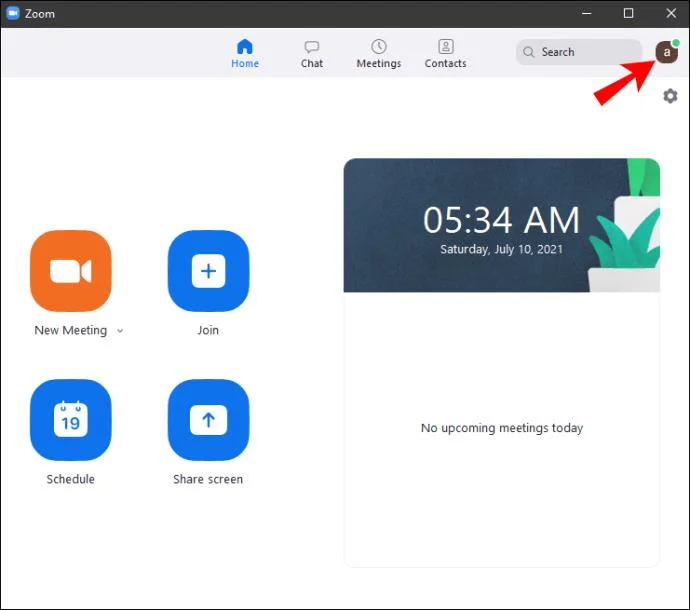
Task: Minimize the Zoom window
Action: pyautogui.click(x=587, y=13)
